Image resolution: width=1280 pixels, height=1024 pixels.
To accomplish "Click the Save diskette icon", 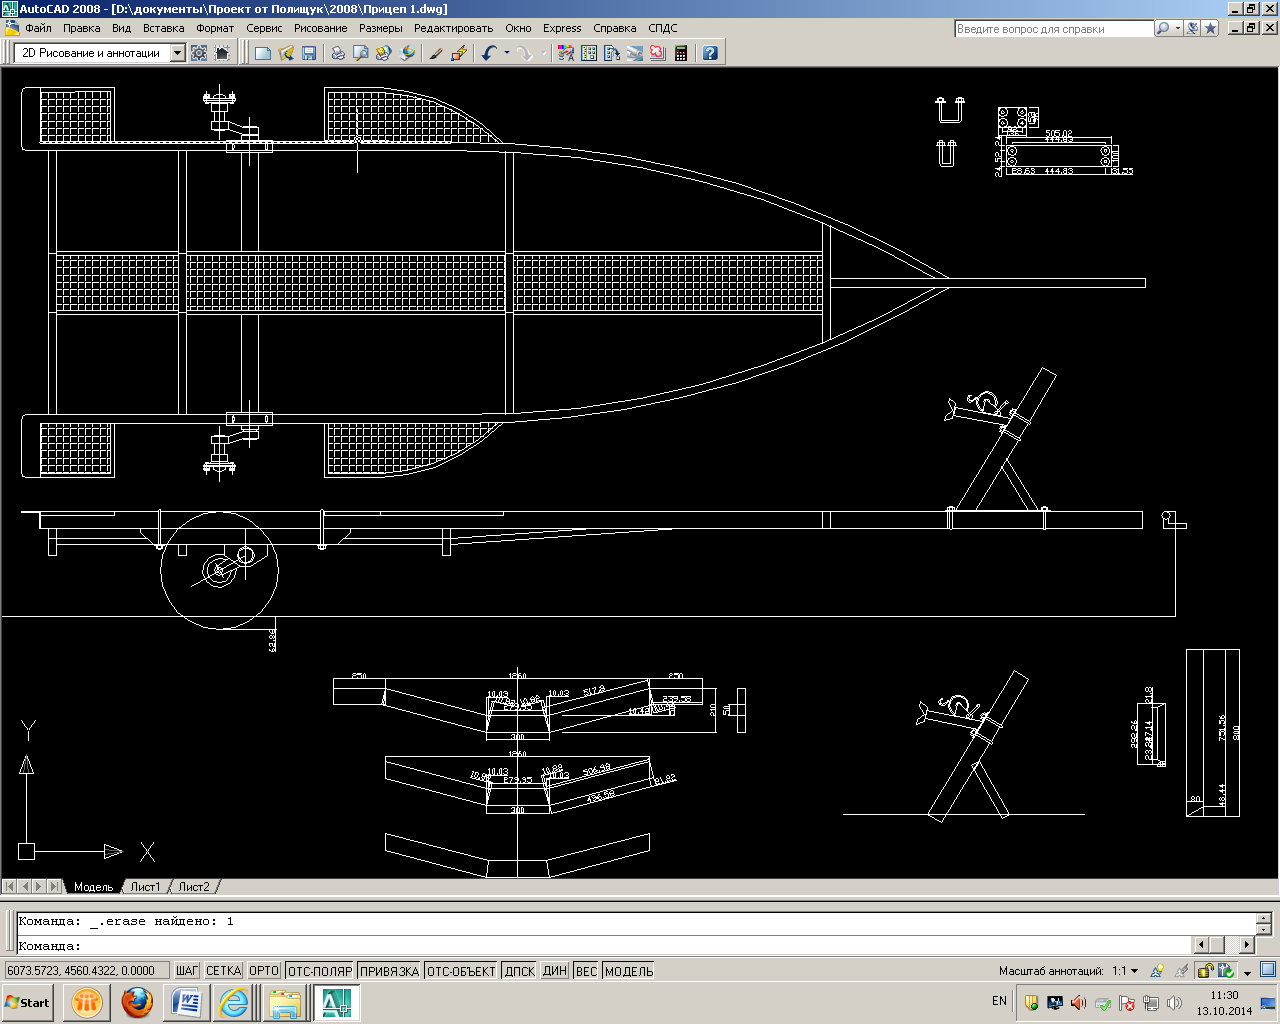I will click(309, 53).
